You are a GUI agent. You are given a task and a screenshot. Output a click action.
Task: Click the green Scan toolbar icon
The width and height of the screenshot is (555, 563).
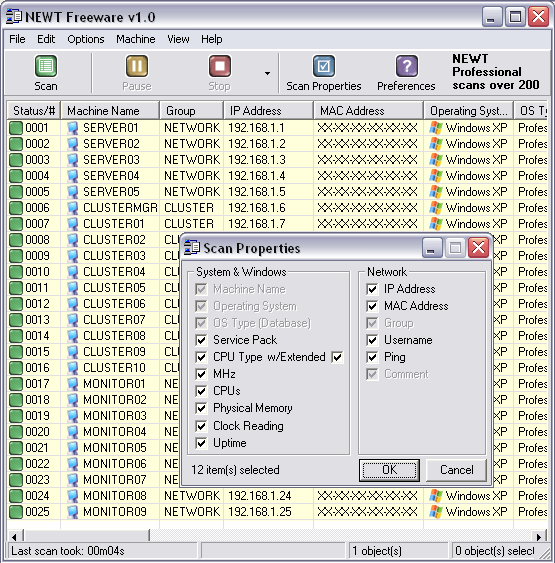click(46, 66)
